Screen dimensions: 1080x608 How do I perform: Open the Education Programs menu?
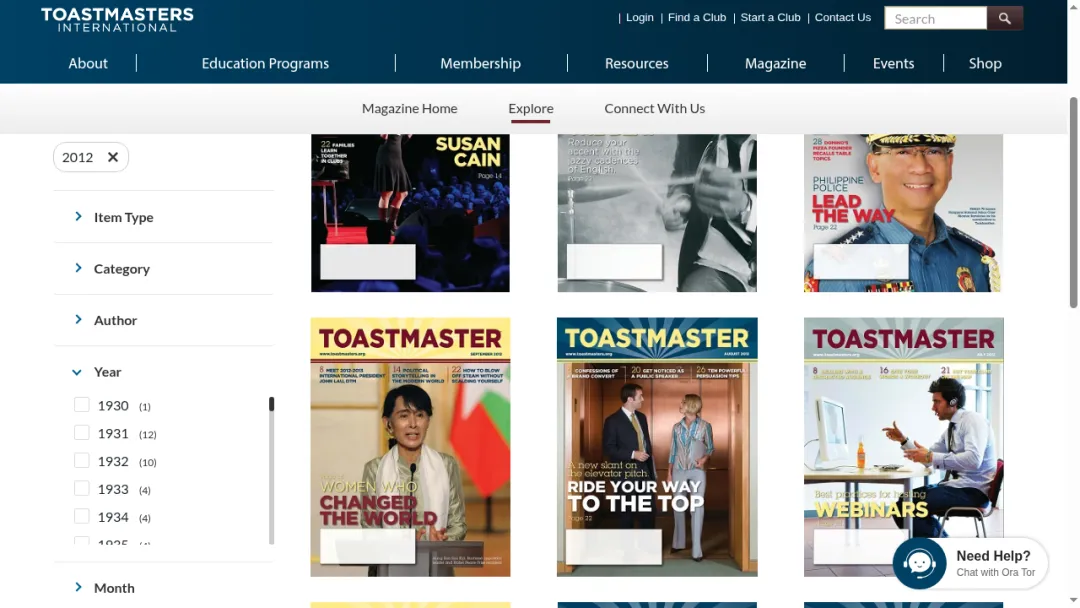click(x=265, y=63)
